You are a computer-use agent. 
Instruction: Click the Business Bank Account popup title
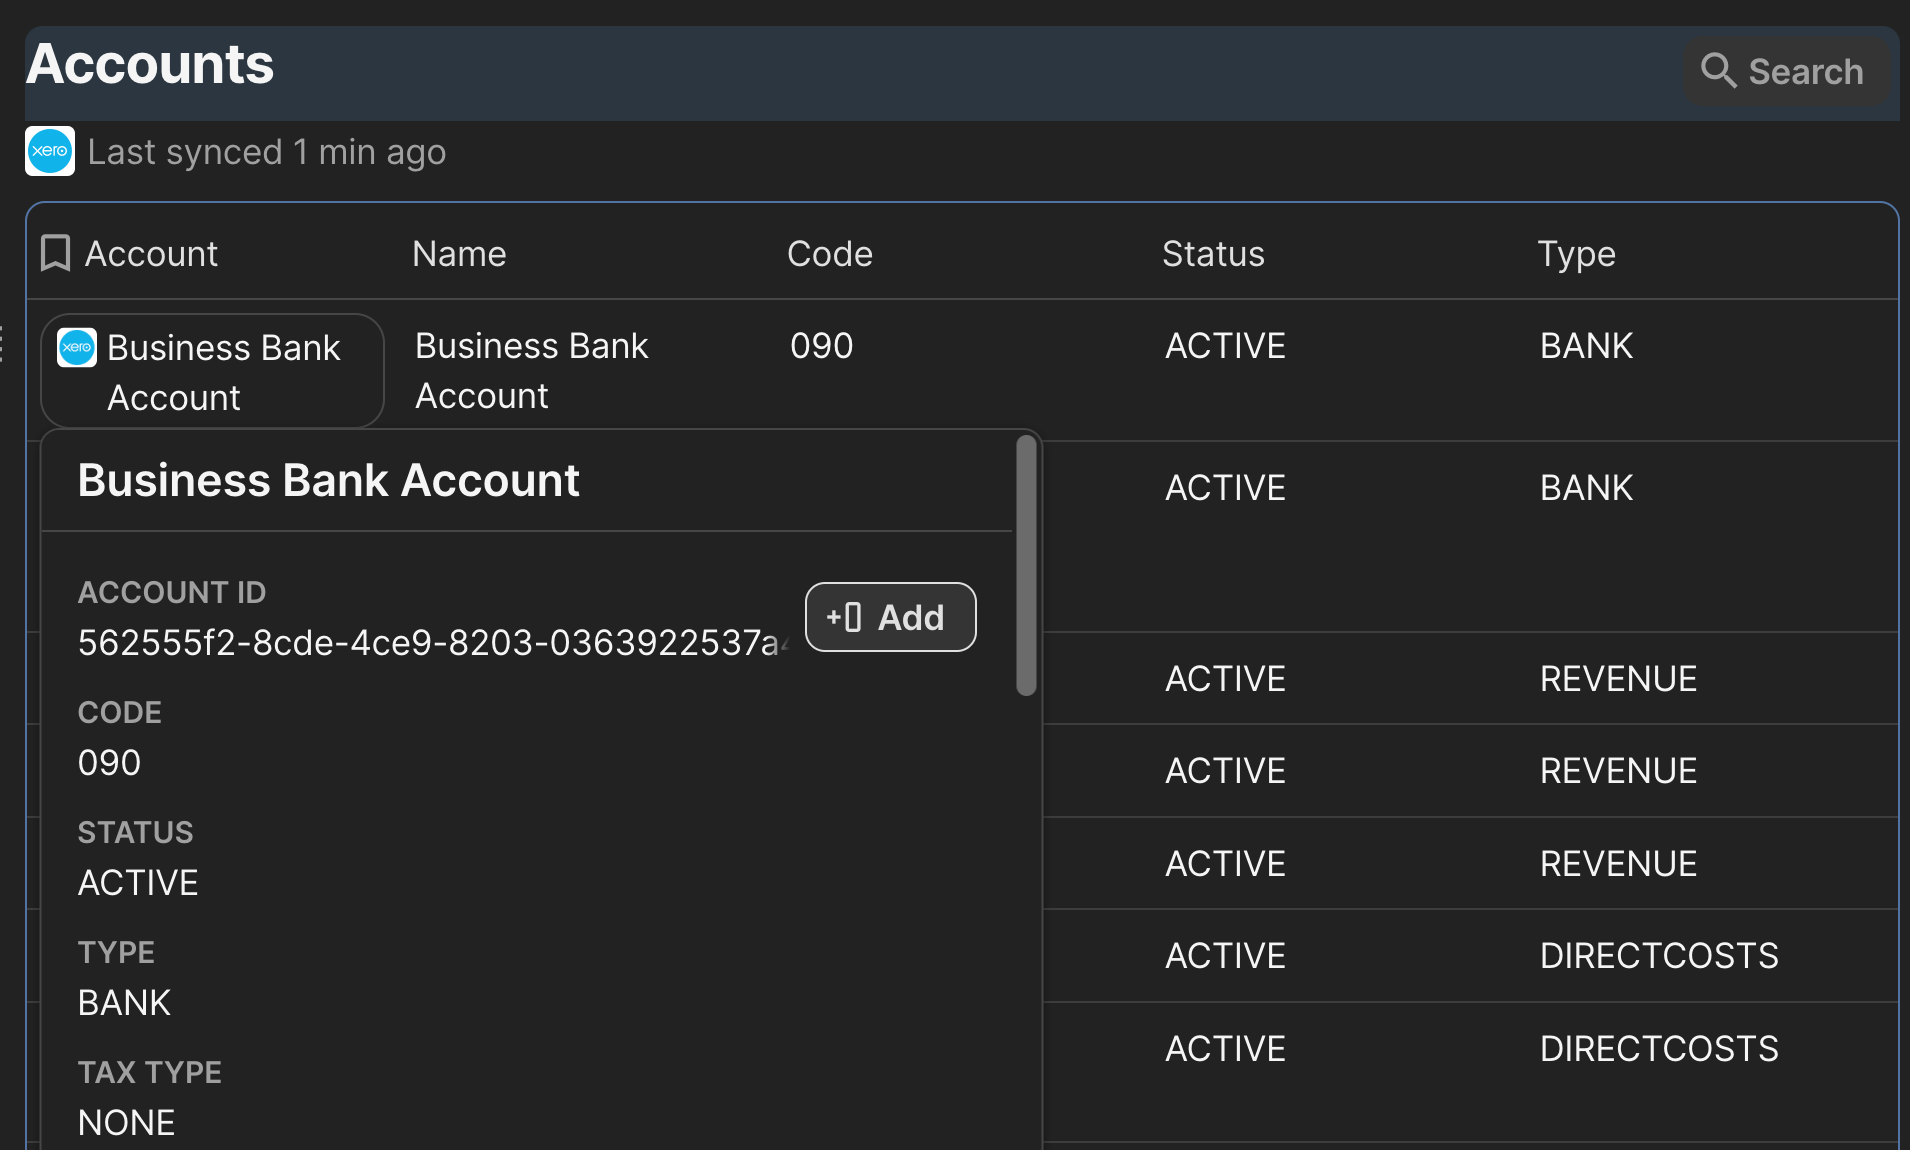[x=328, y=481]
